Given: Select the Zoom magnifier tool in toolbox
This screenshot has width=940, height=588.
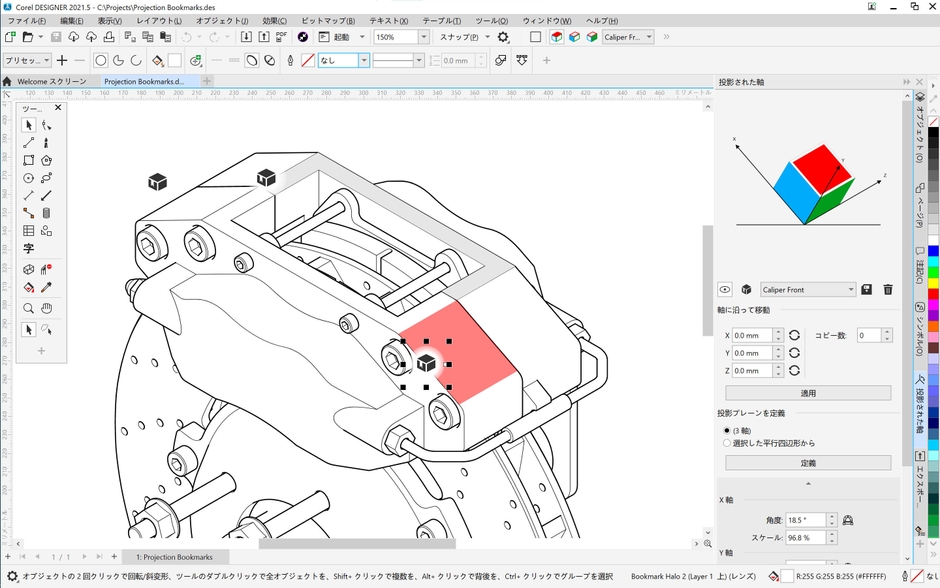Looking at the screenshot, I should coord(28,309).
